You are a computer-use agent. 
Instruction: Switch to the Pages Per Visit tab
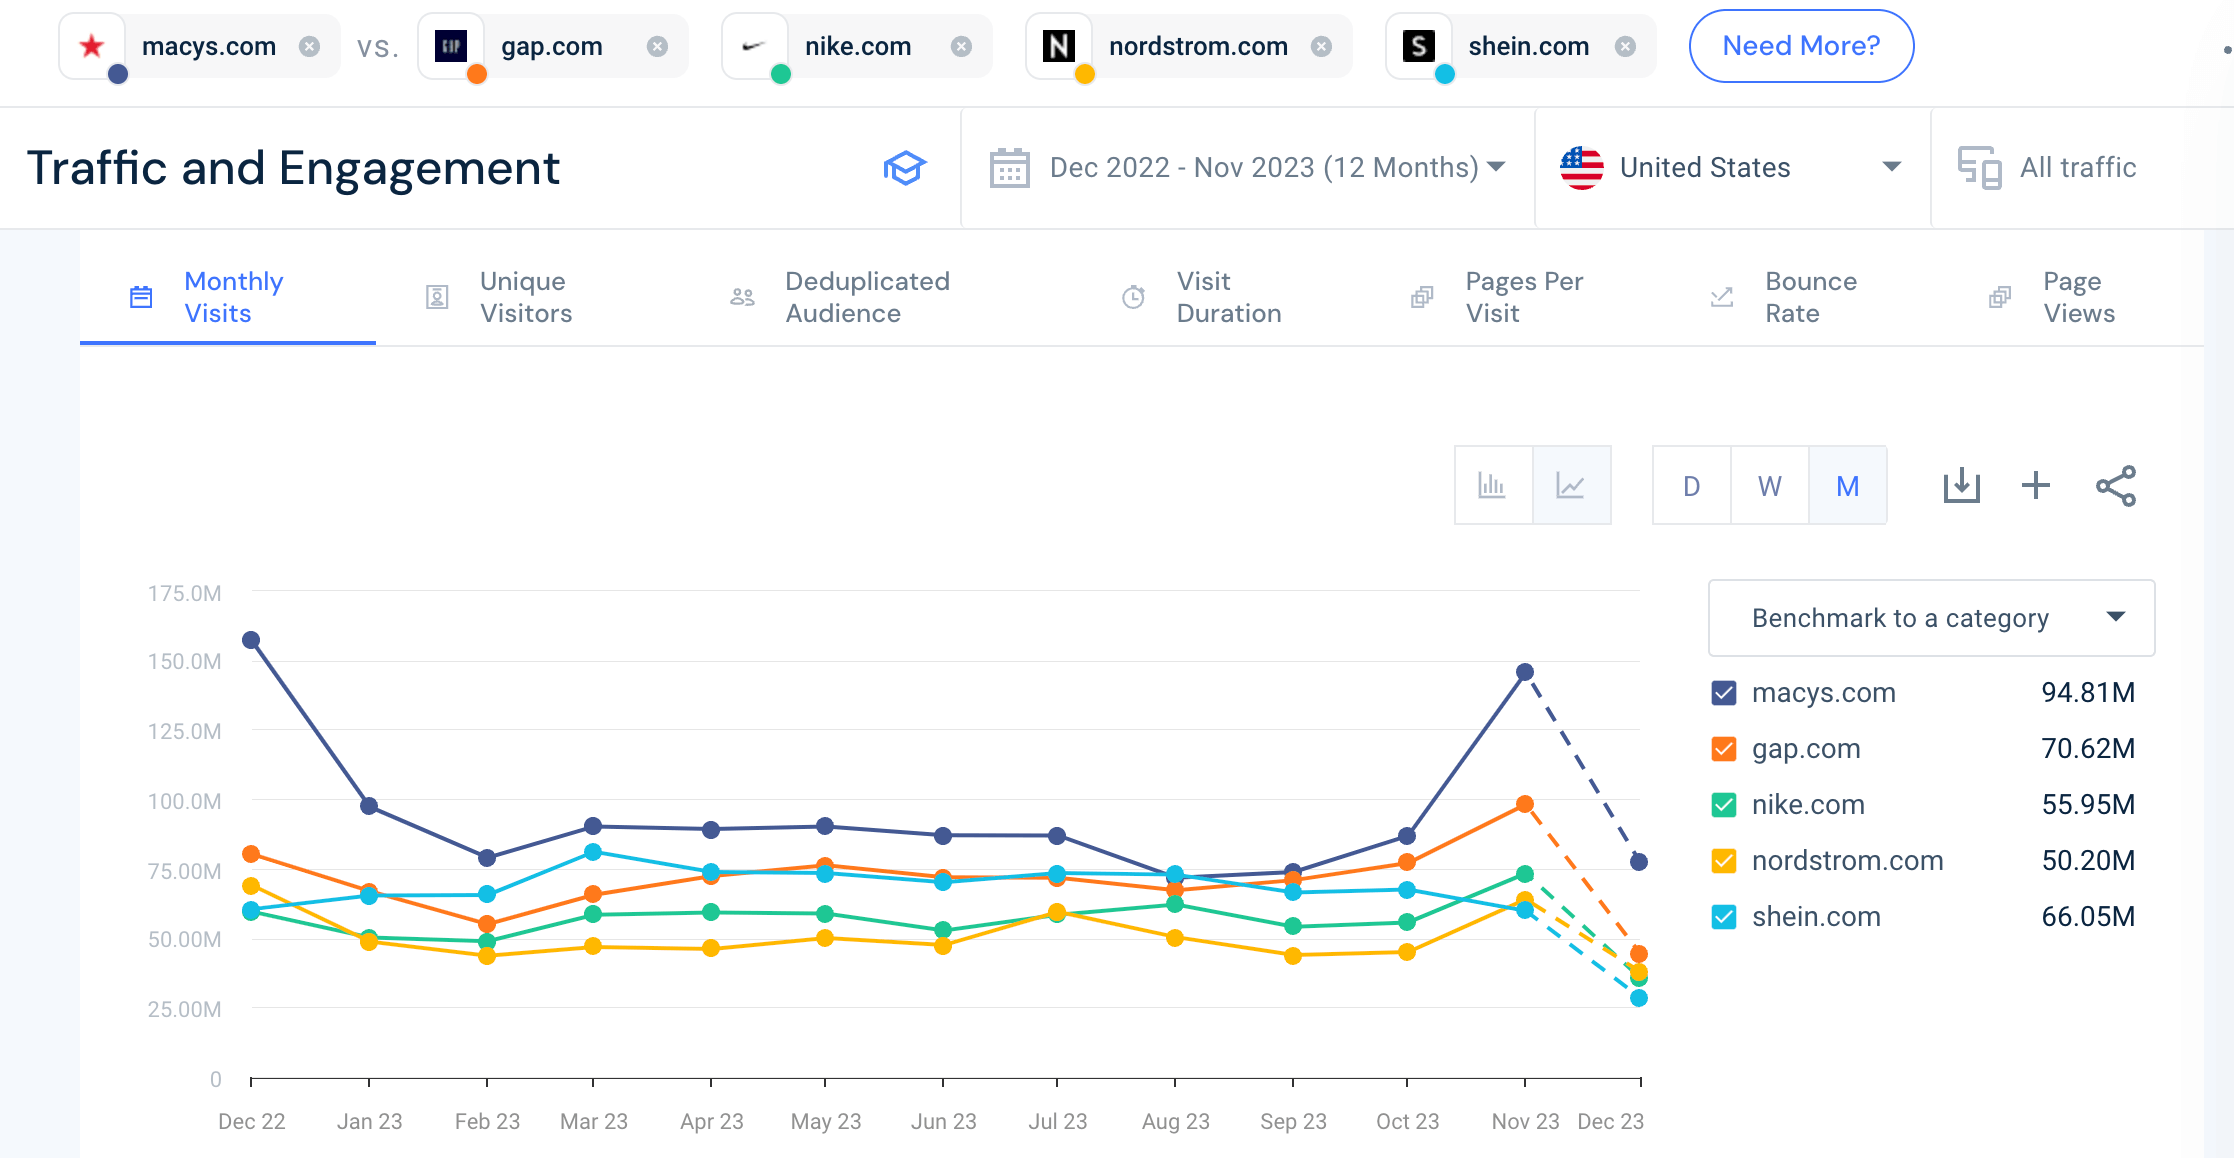click(1498, 297)
